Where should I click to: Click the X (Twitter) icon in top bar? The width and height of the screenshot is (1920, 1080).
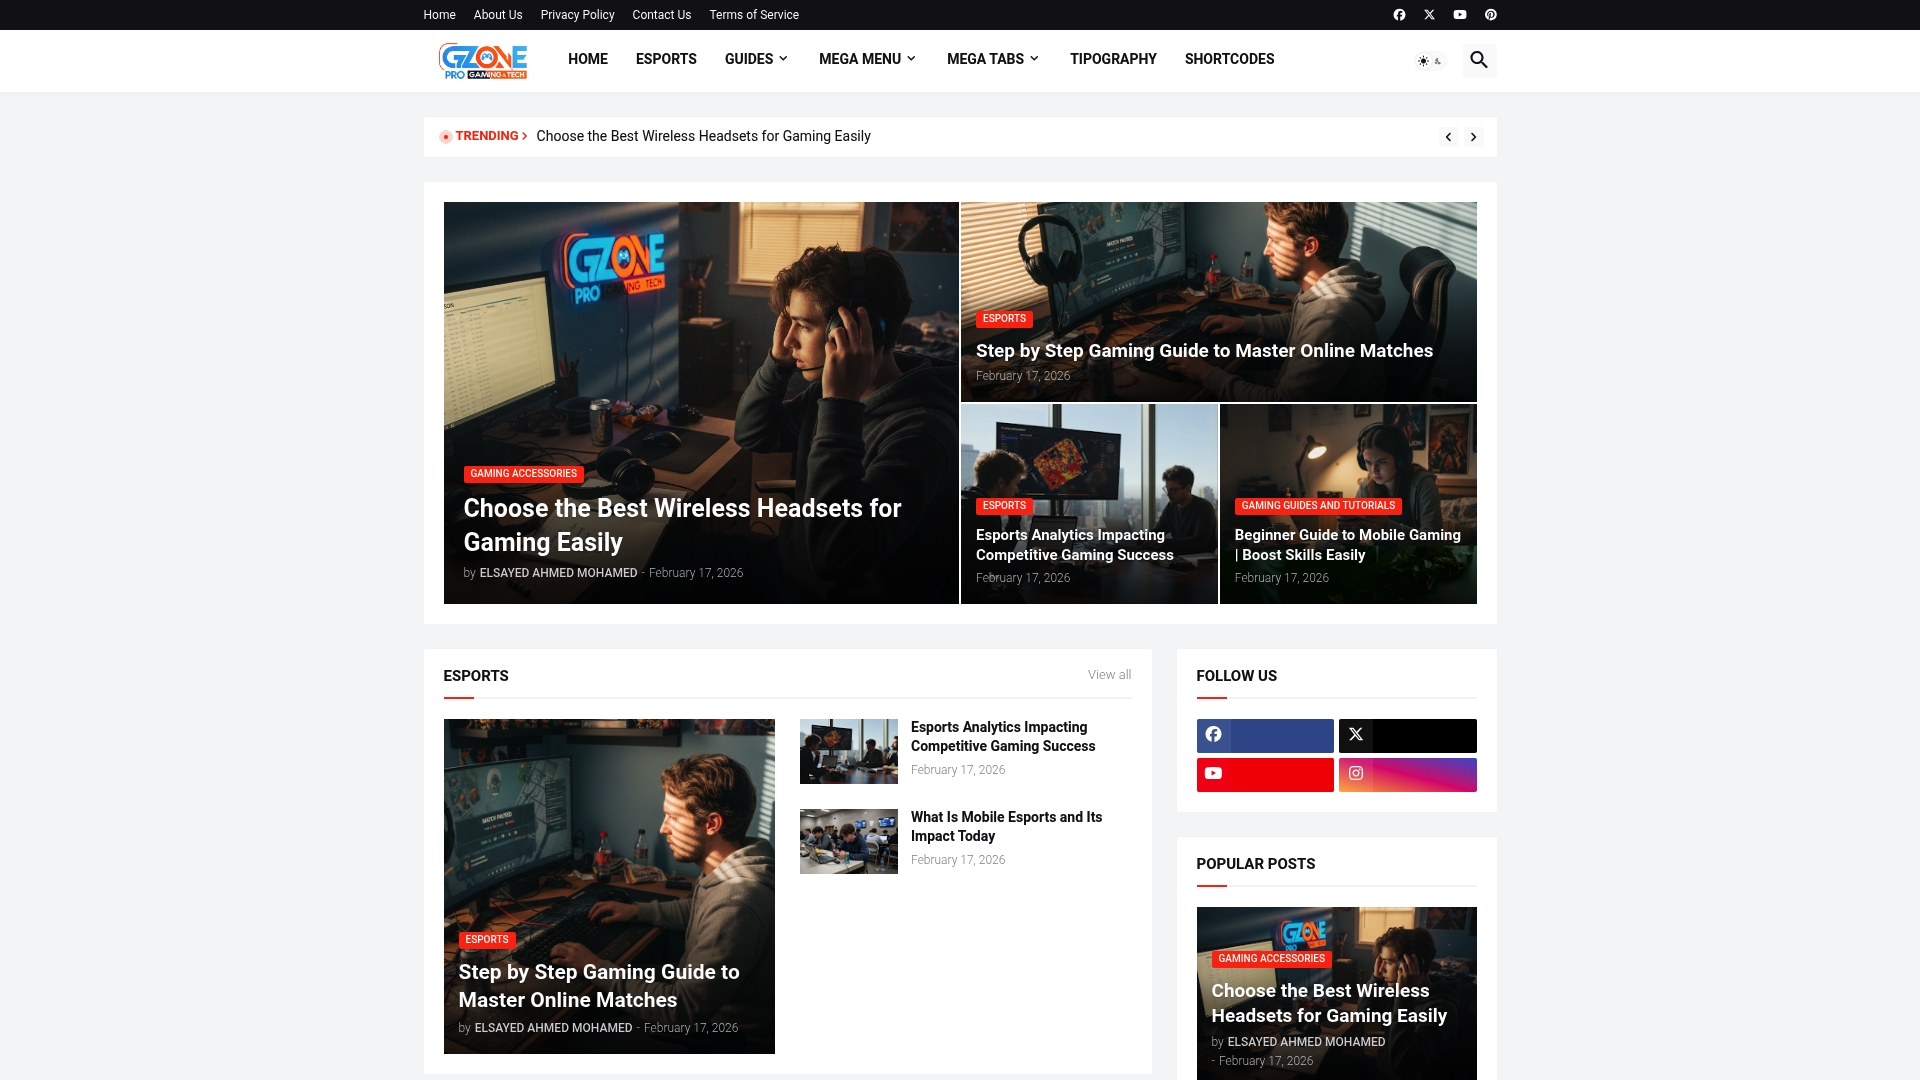point(1429,15)
